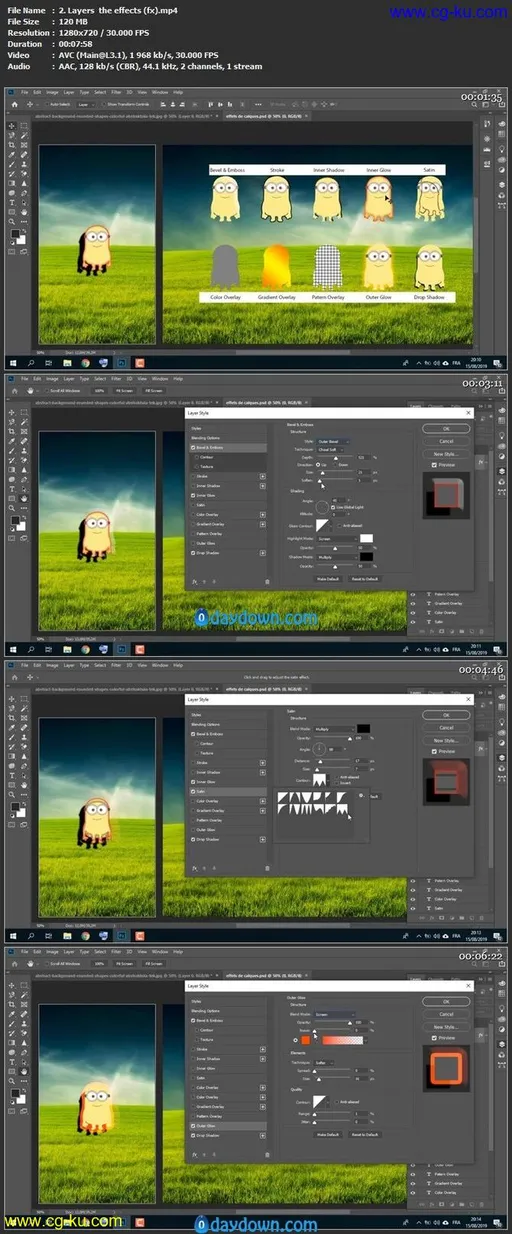Open the Layer menu in the 00:03:11 frame

[69, 379]
